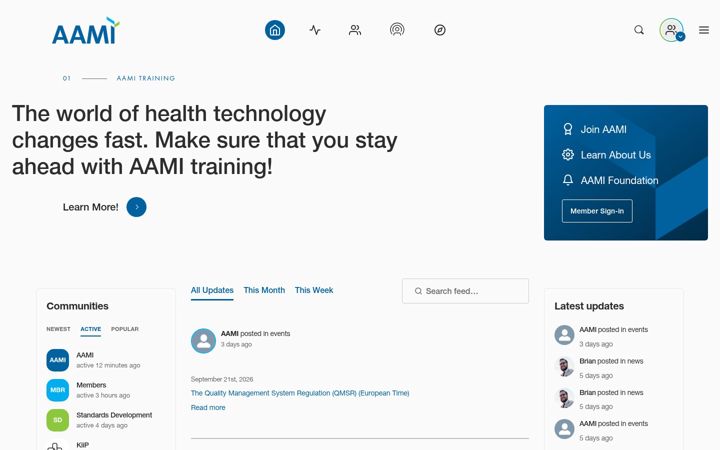Open the KiiP community link
Image resolution: width=720 pixels, height=450 pixels.
[x=83, y=444]
